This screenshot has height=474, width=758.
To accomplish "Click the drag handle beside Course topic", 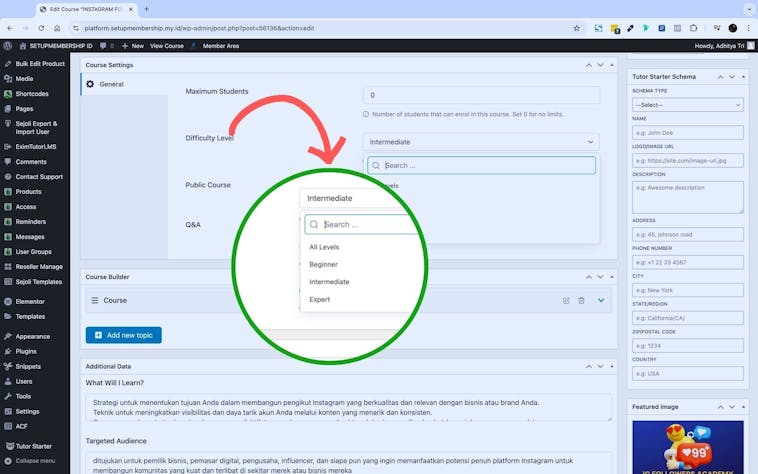I will pos(95,300).
